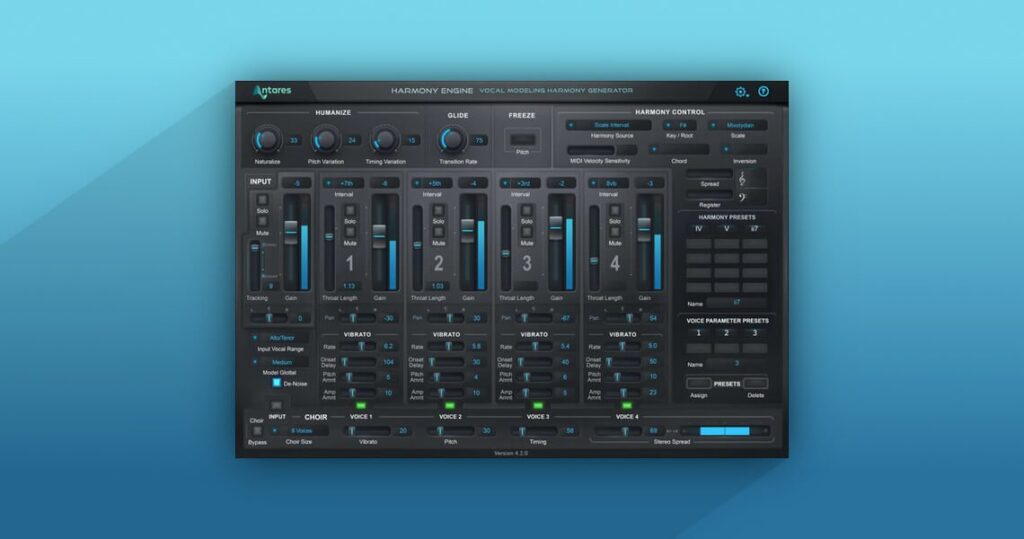
Task: Open the Choir Size dropdown
Action: click(x=299, y=431)
